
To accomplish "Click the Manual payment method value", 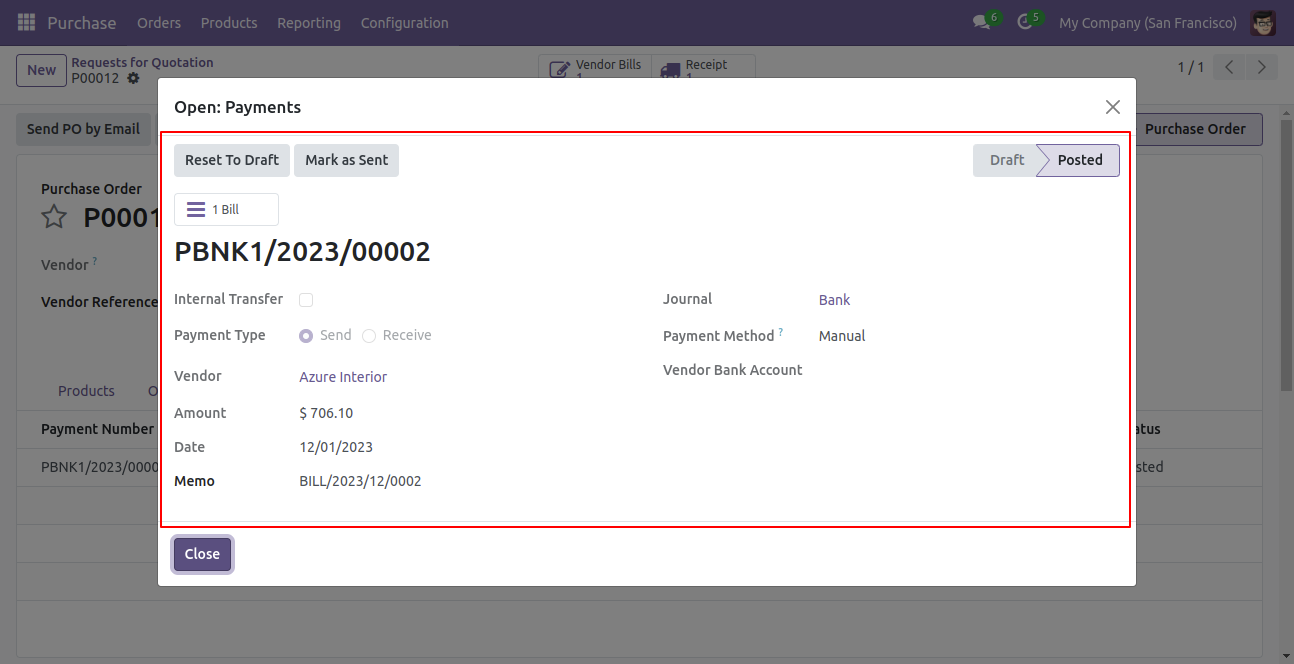I will tap(842, 336).
